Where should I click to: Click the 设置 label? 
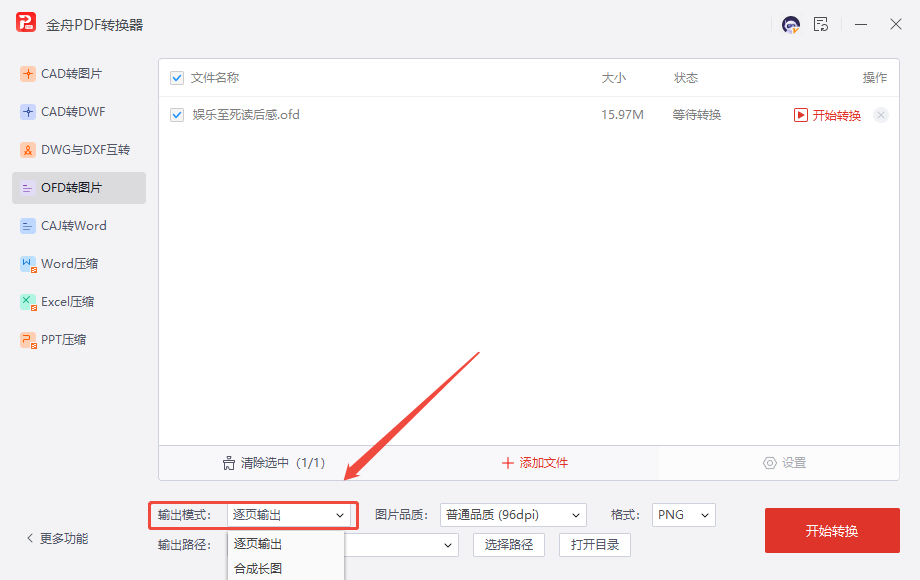click(x=794, y=463)
